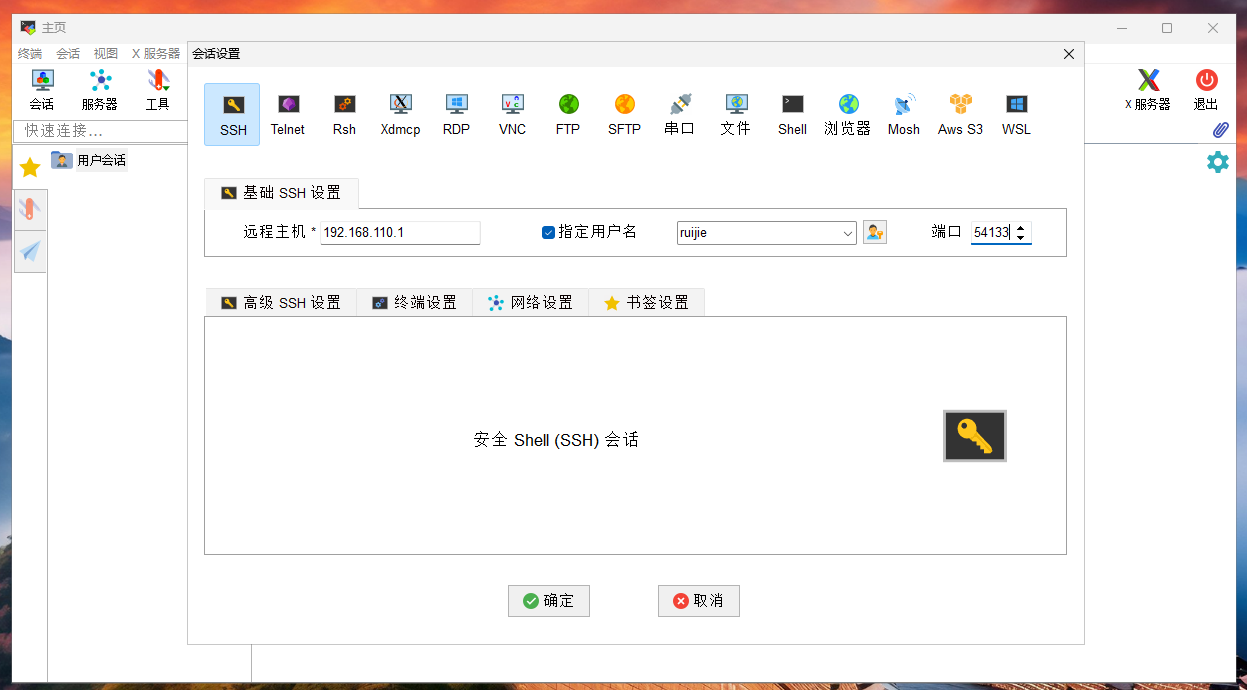Click the 远程主机 address input field

[x=399, y=232]
